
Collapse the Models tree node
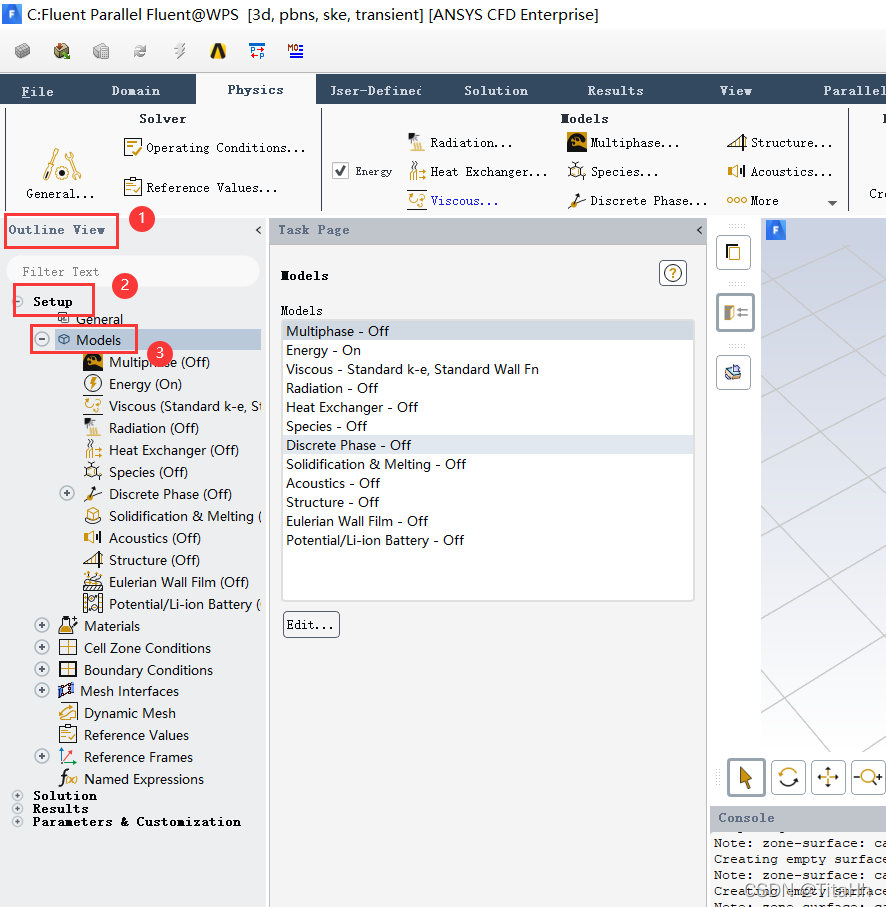(x=42, y=339)
